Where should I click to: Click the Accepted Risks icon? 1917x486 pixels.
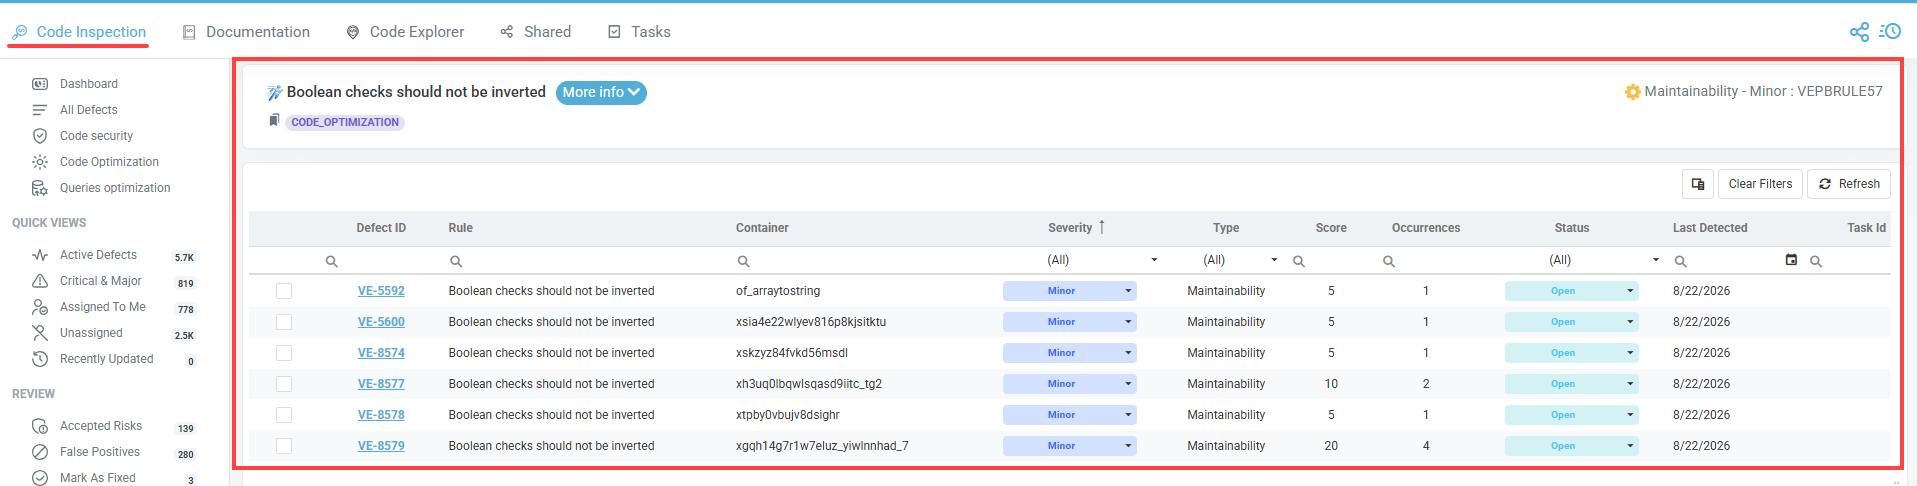40,426
